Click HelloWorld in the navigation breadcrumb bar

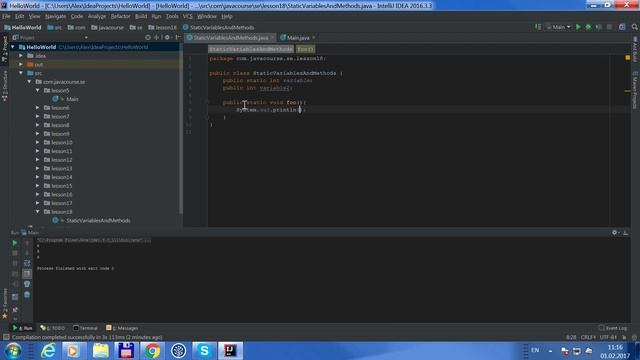23,27
